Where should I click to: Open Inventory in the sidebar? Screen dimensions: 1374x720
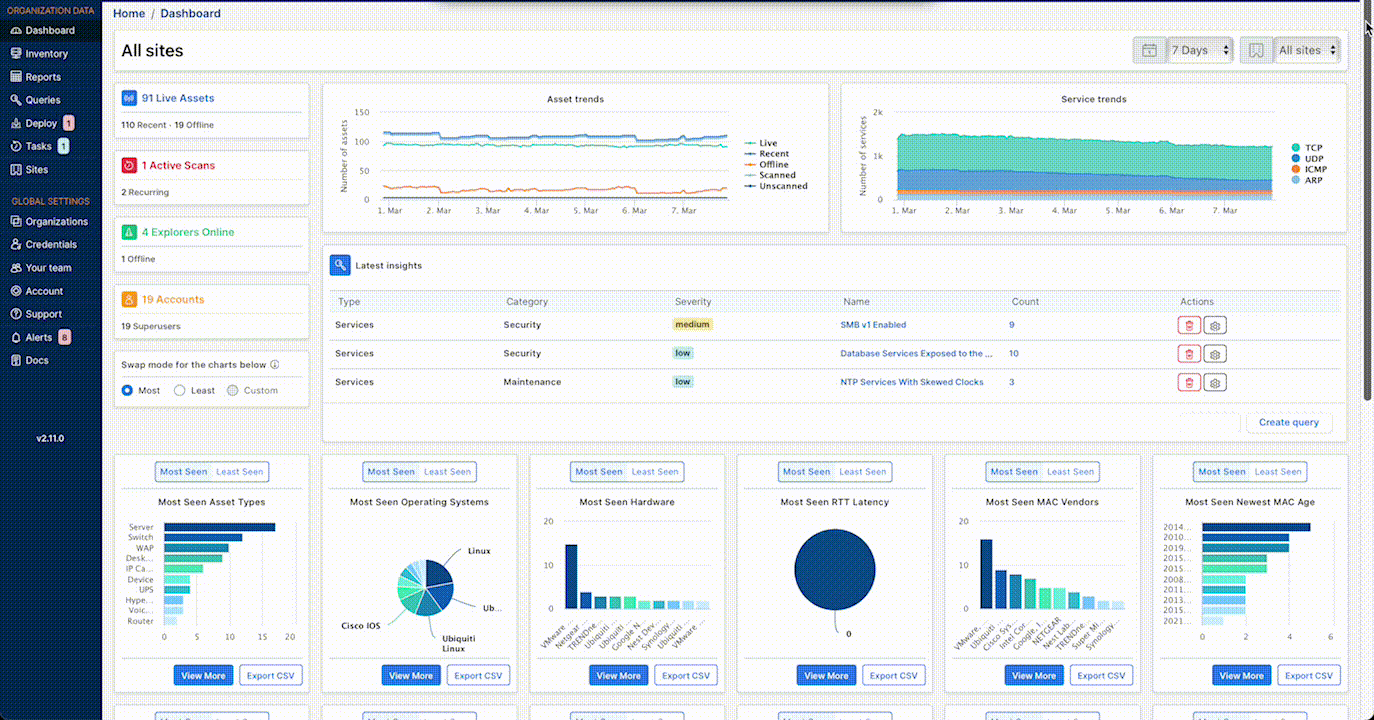pyautogui.click(x=46, y=54)
